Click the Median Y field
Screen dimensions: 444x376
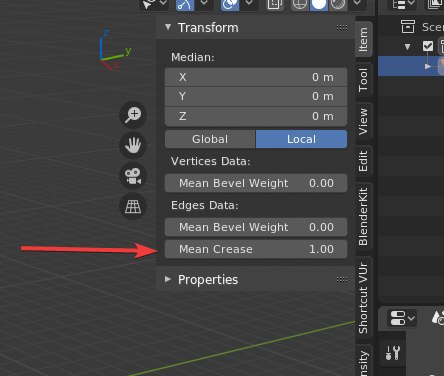coord(256,97)
